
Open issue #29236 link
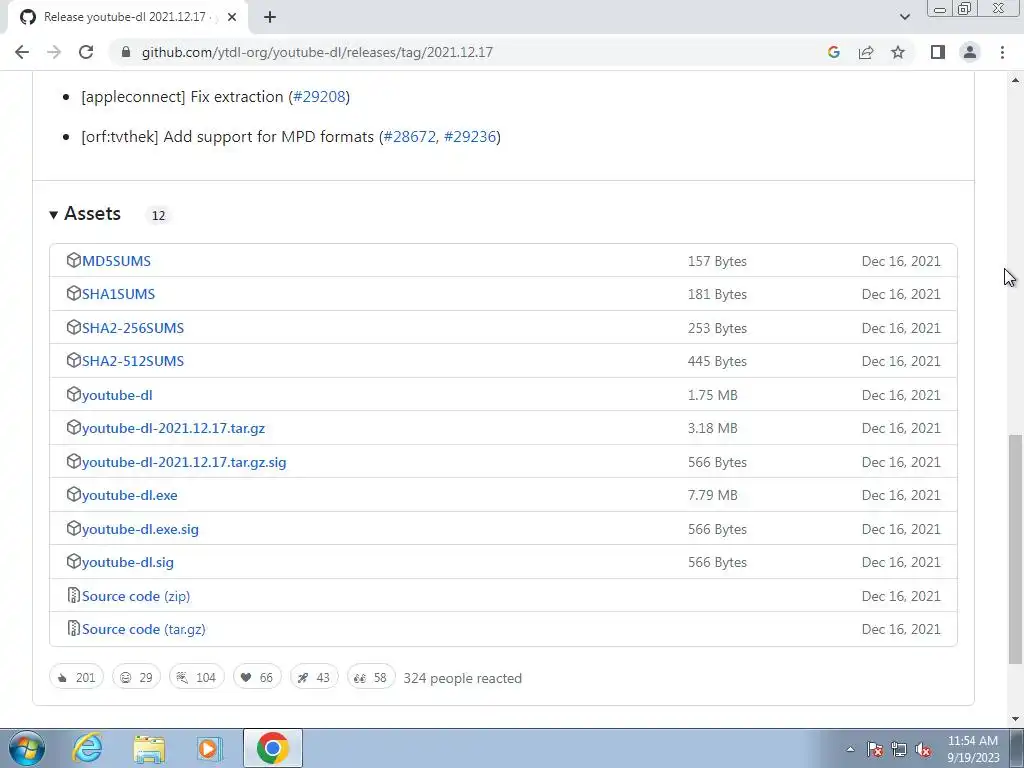470,136
